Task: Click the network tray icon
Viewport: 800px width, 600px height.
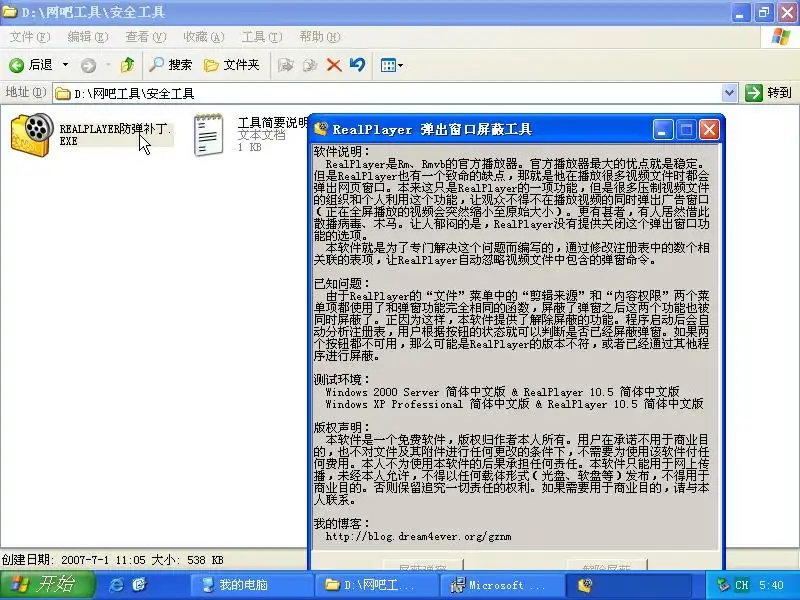Action: pyautogui.click(x=722, y=585)
